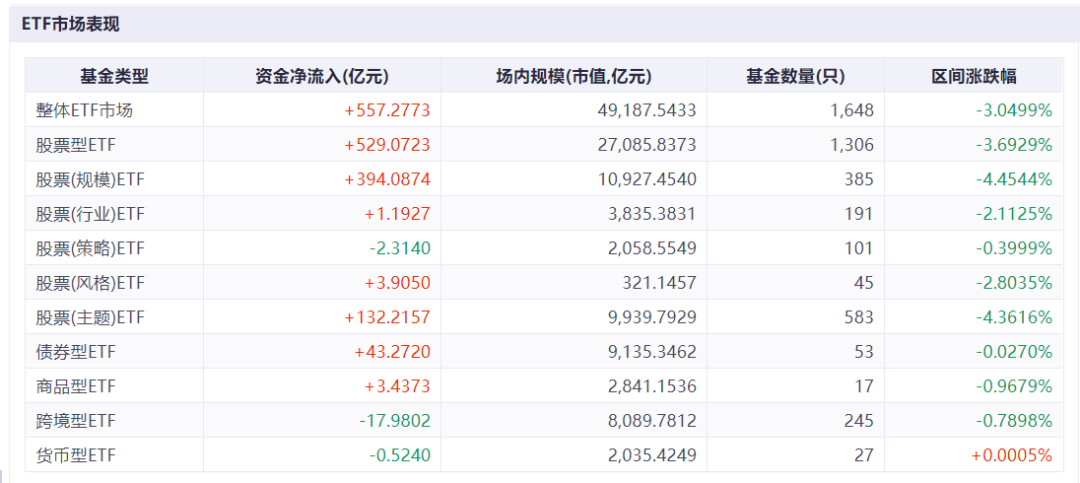Select the 货币型ETF row label

click(x=75, y=455)
